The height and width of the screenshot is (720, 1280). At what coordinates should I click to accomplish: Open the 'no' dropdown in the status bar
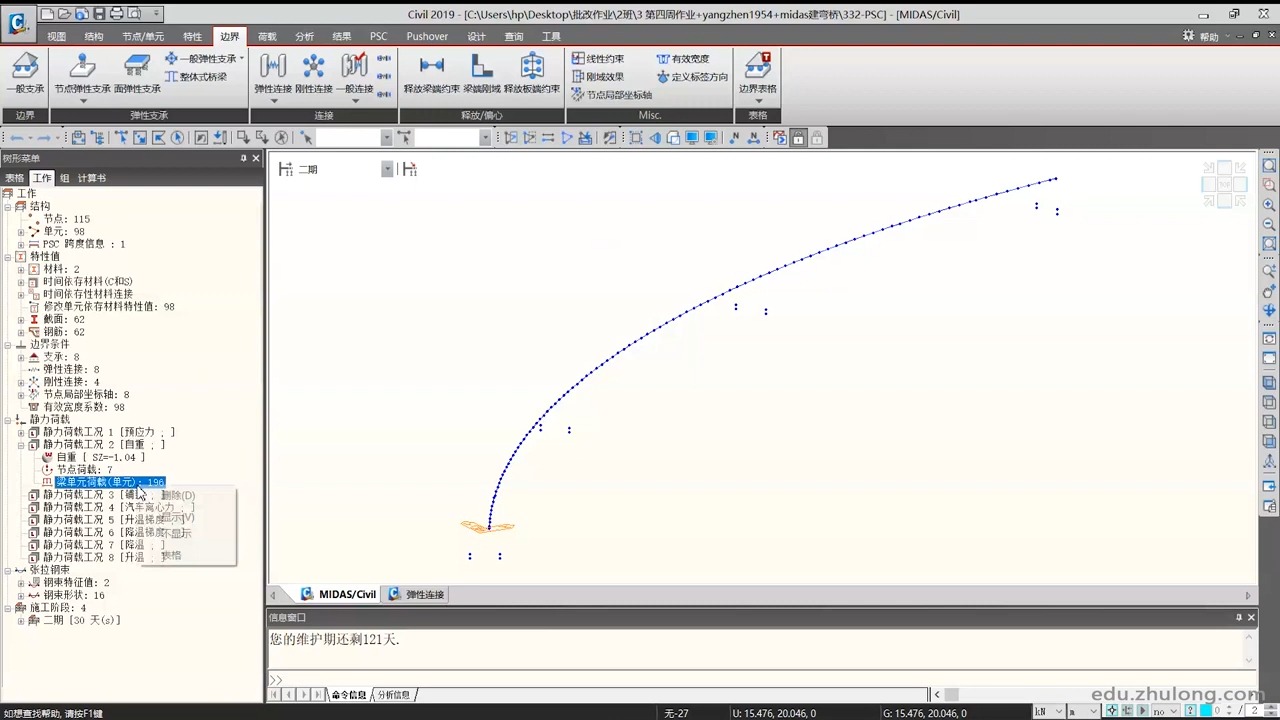click(x=1174, y=711)
